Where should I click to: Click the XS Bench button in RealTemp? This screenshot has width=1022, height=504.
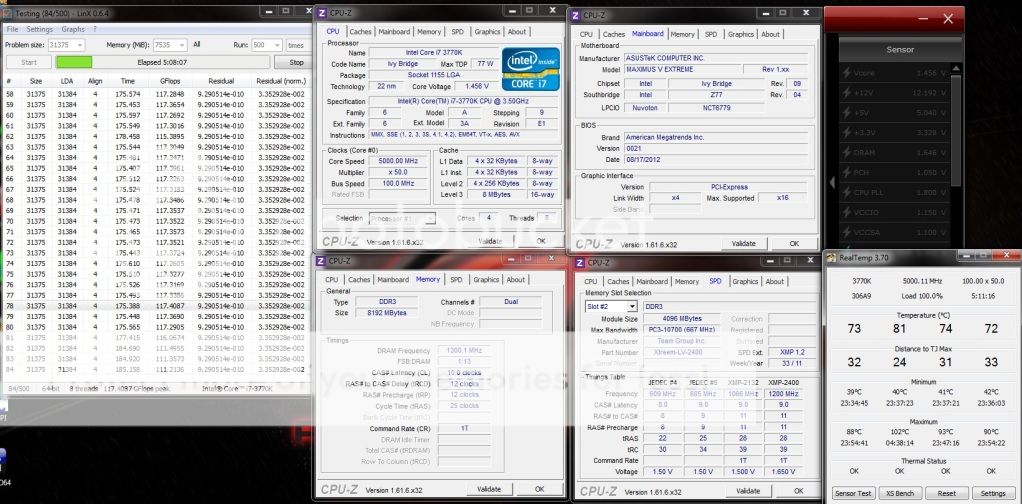(x=899, y=493)
